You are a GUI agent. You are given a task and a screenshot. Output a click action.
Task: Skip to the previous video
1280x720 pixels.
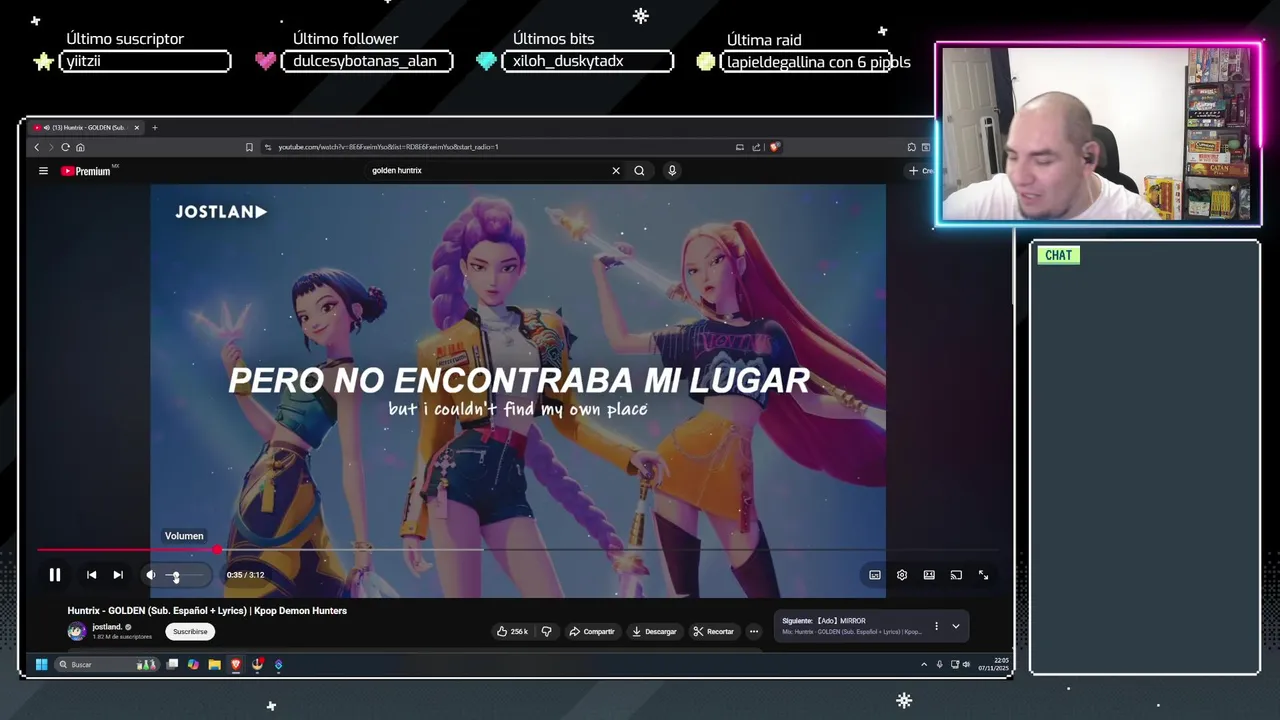pos(91,575)
